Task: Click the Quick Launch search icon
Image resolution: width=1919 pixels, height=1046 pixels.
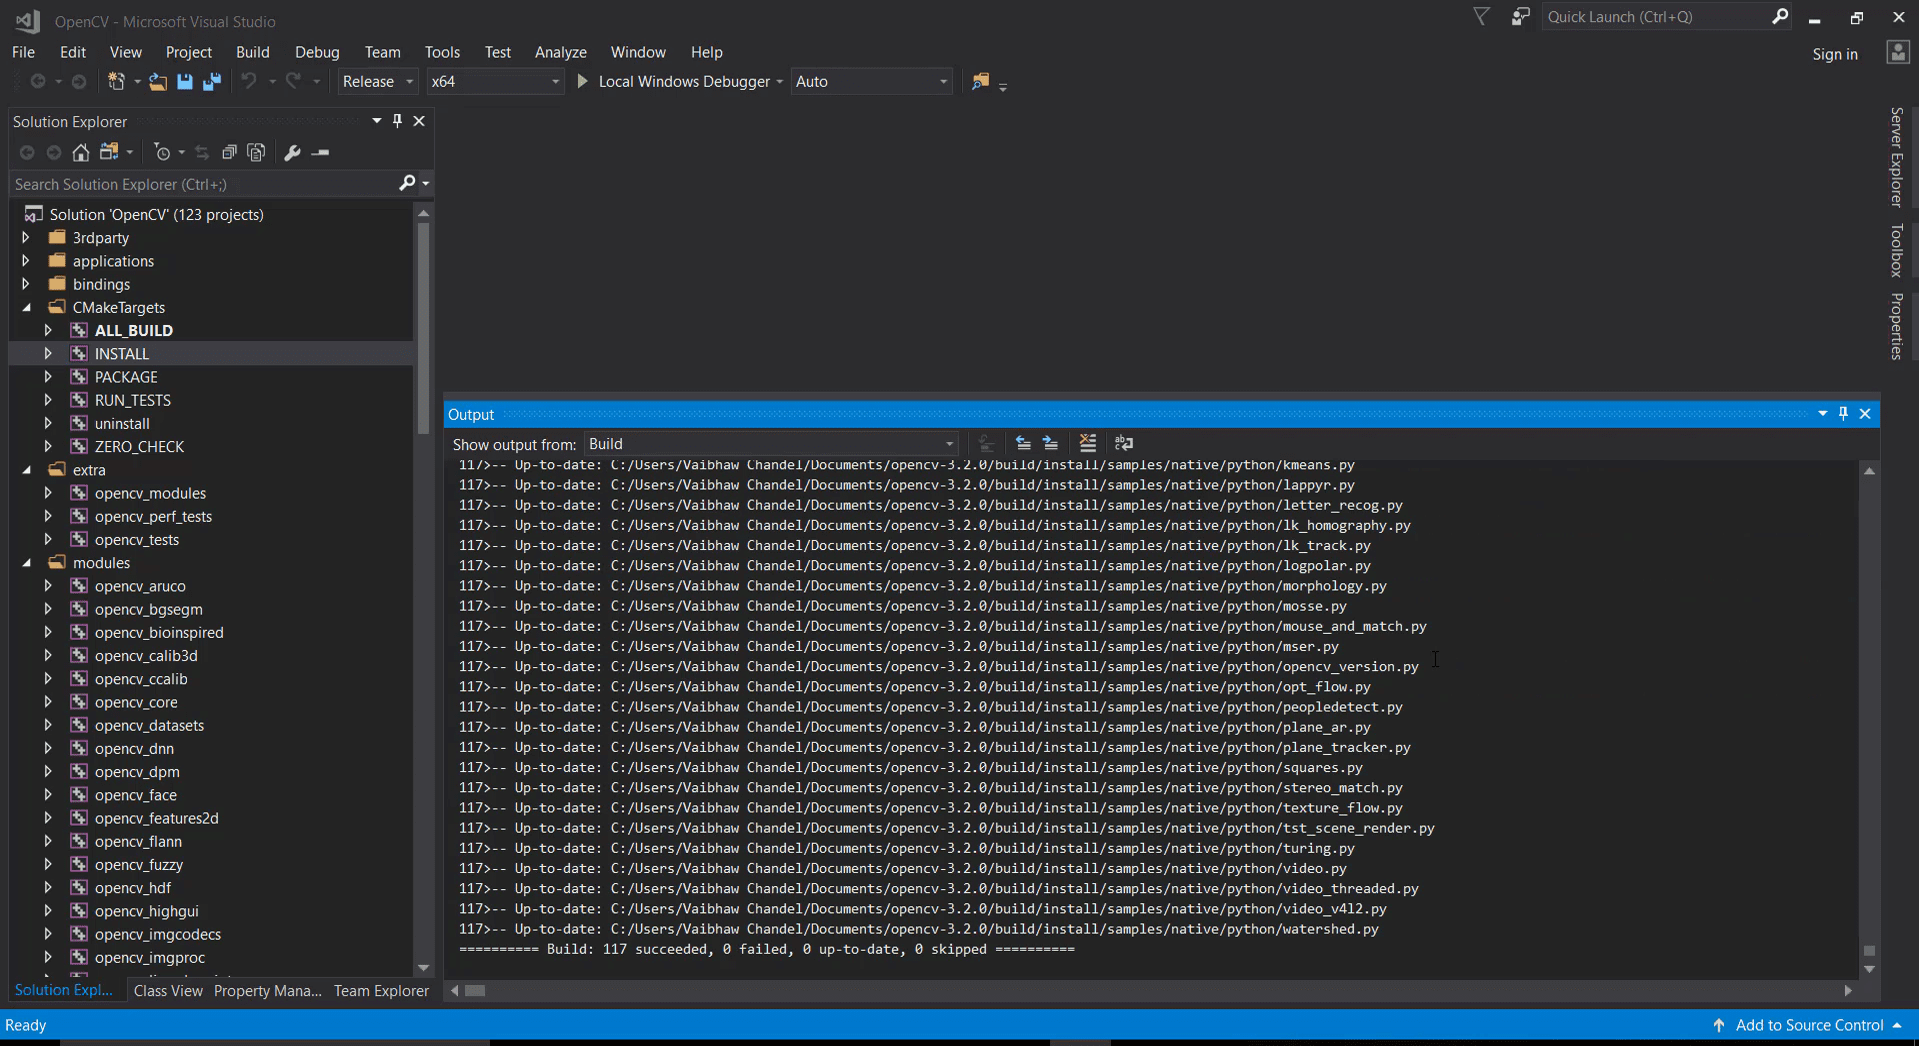Action: point(1781,16)
